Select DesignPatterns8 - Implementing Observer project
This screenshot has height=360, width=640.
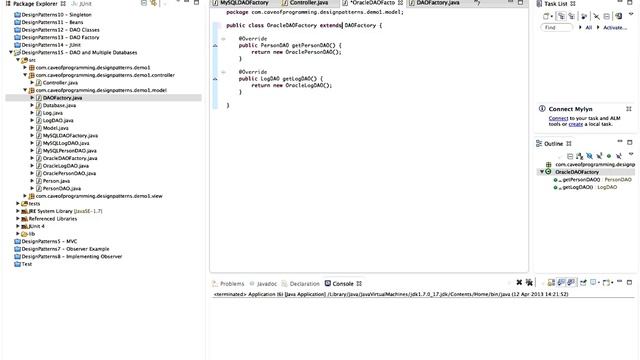tap(71, 257)
